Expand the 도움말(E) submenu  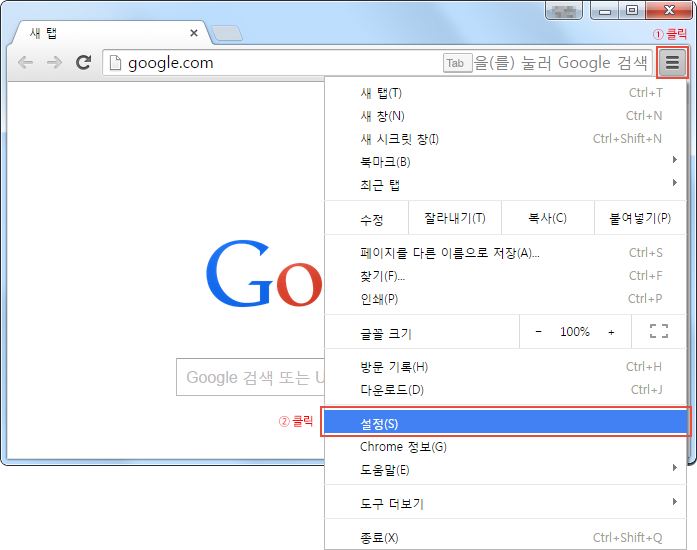(x=505, y=470)
